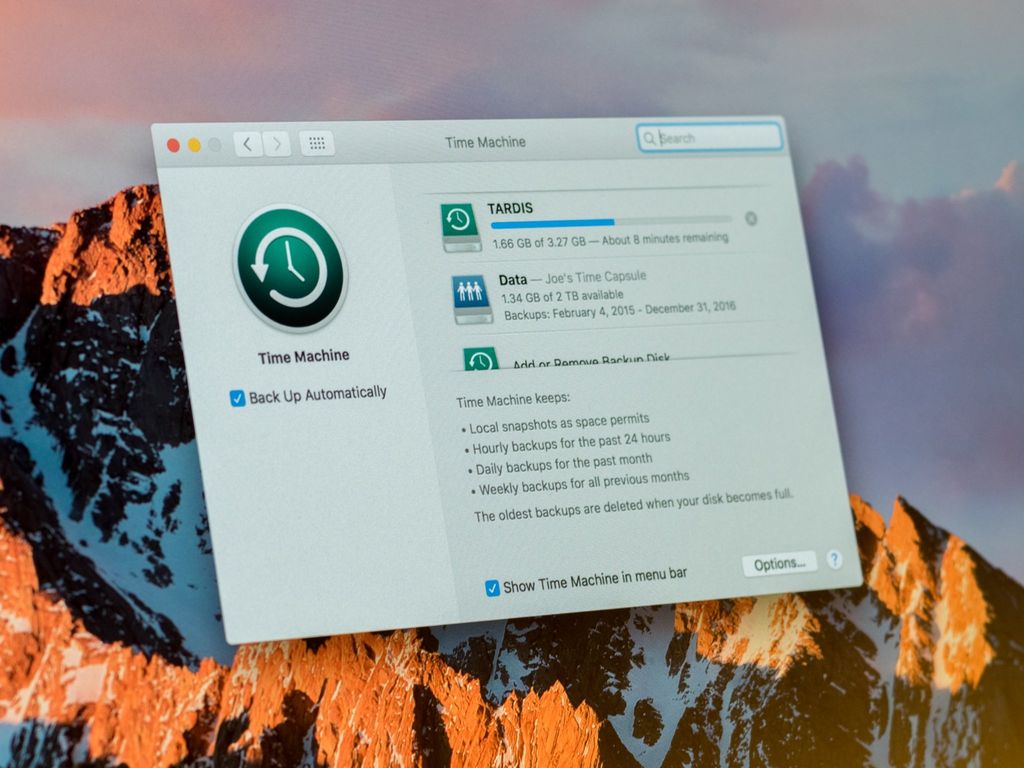The image size is (1024, 768).
Task: Minimize the Time Machine window
Action: click(194, 143)
